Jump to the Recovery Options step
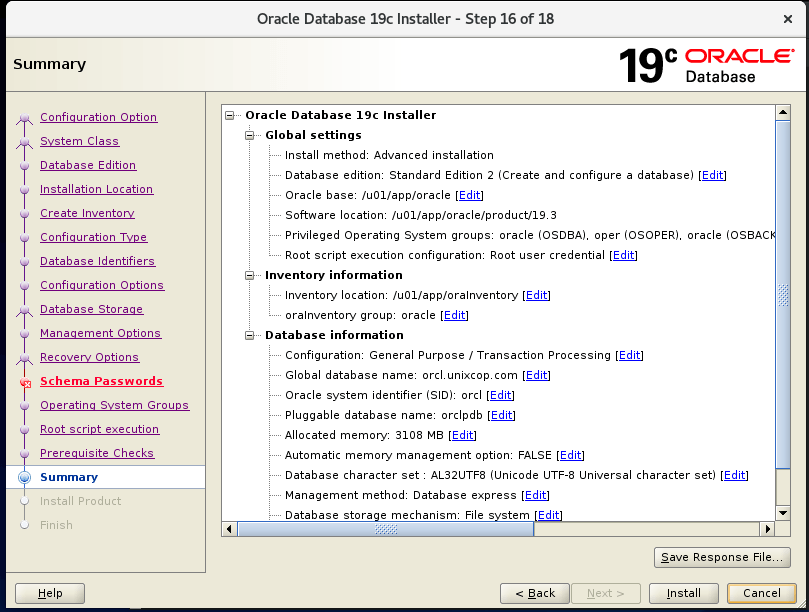Screen dimensions: 809x612 (x=89, y=357)
